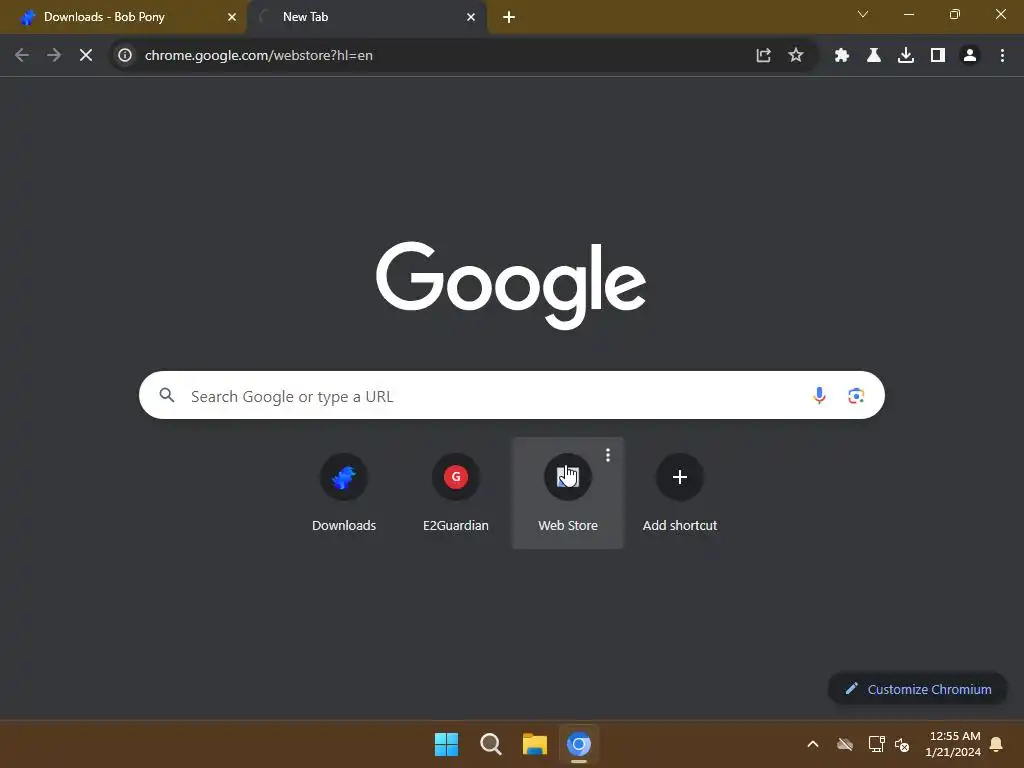Show the Downloads toolbar icon
The image size is (1024, 768).
[x=906, y=56]
